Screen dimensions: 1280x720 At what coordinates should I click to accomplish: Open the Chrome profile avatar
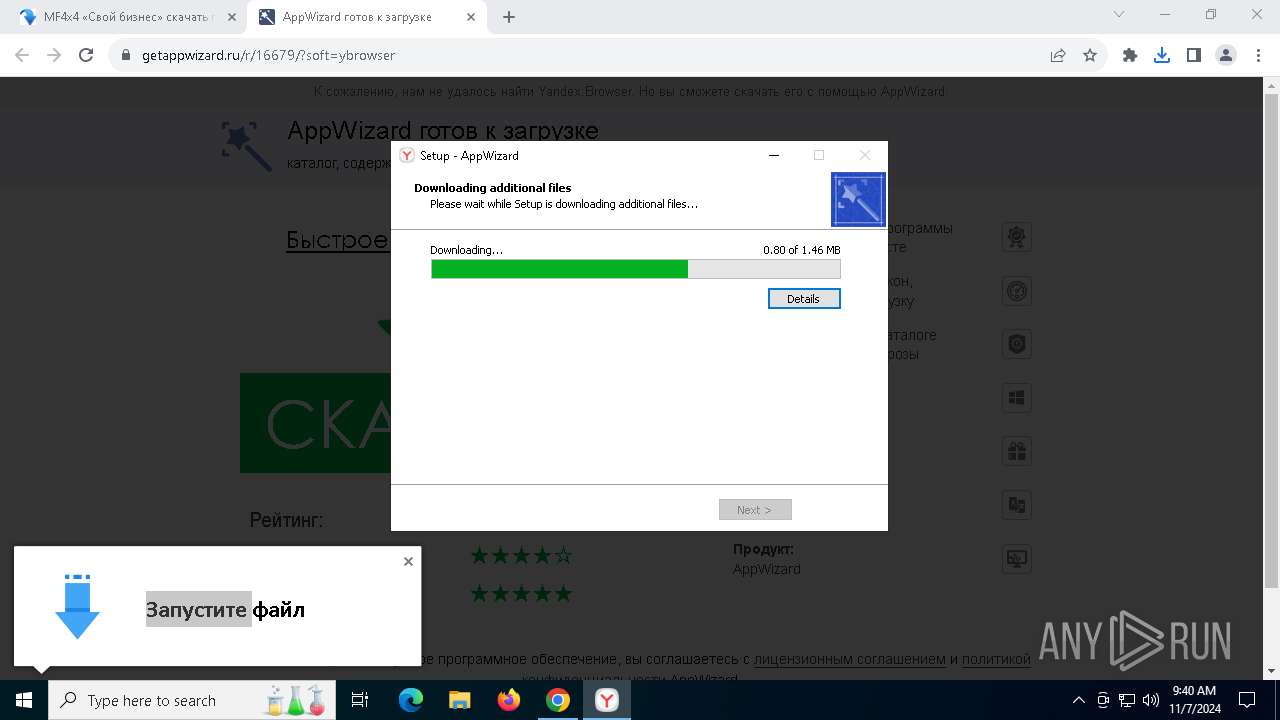pos(1226,55)
